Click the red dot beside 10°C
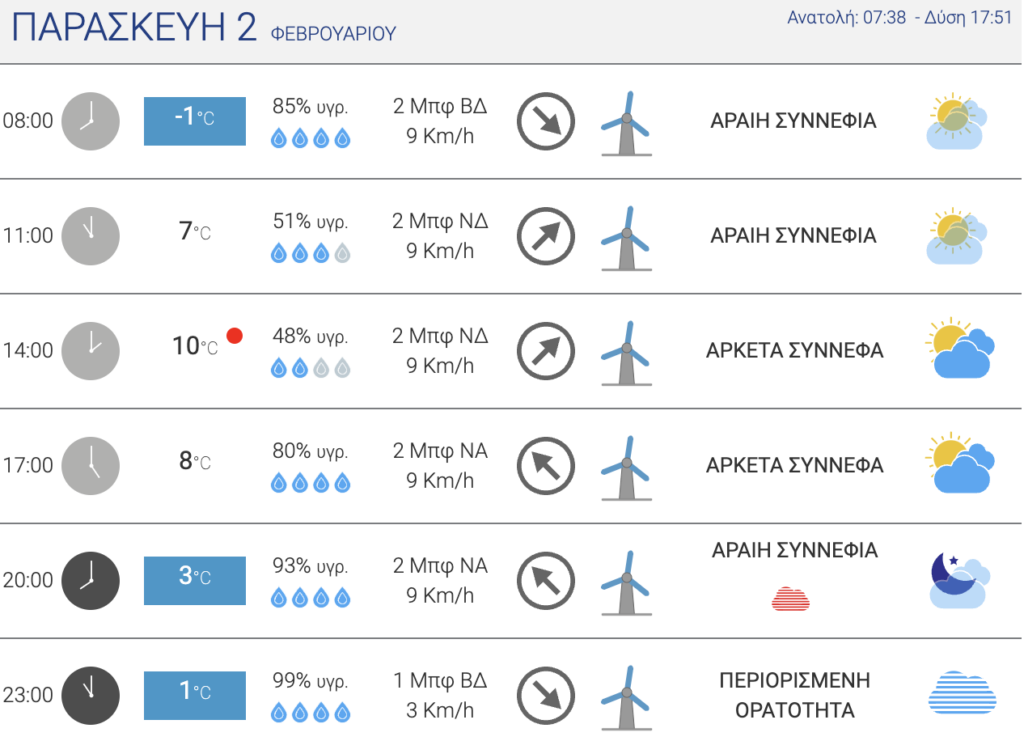Viewport: 1024px width, 741px height. (x=234, y=336)
